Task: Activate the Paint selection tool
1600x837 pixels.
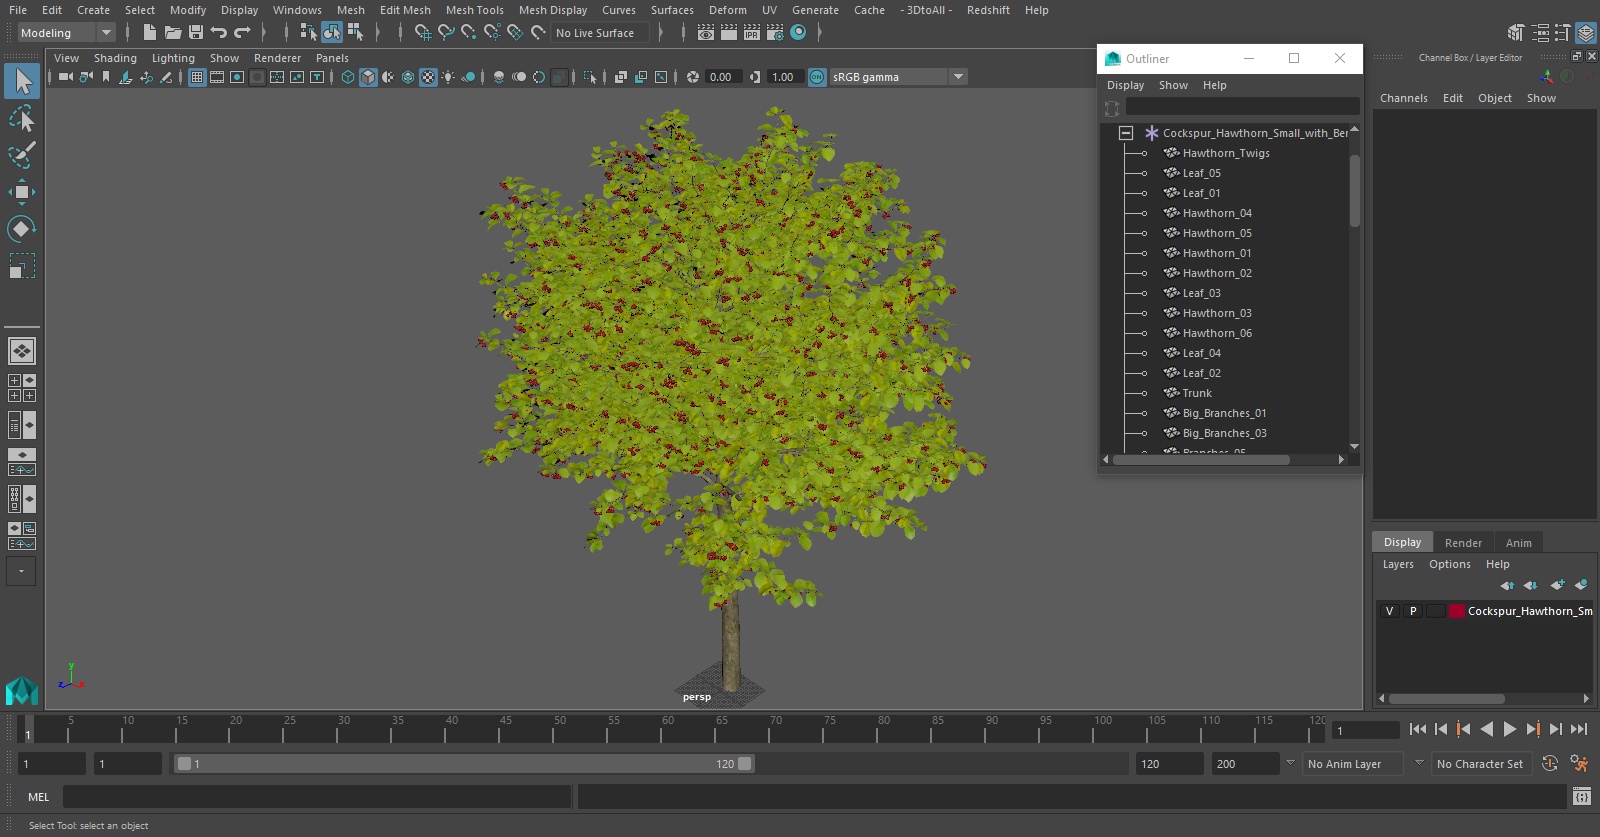Action: 22,155
